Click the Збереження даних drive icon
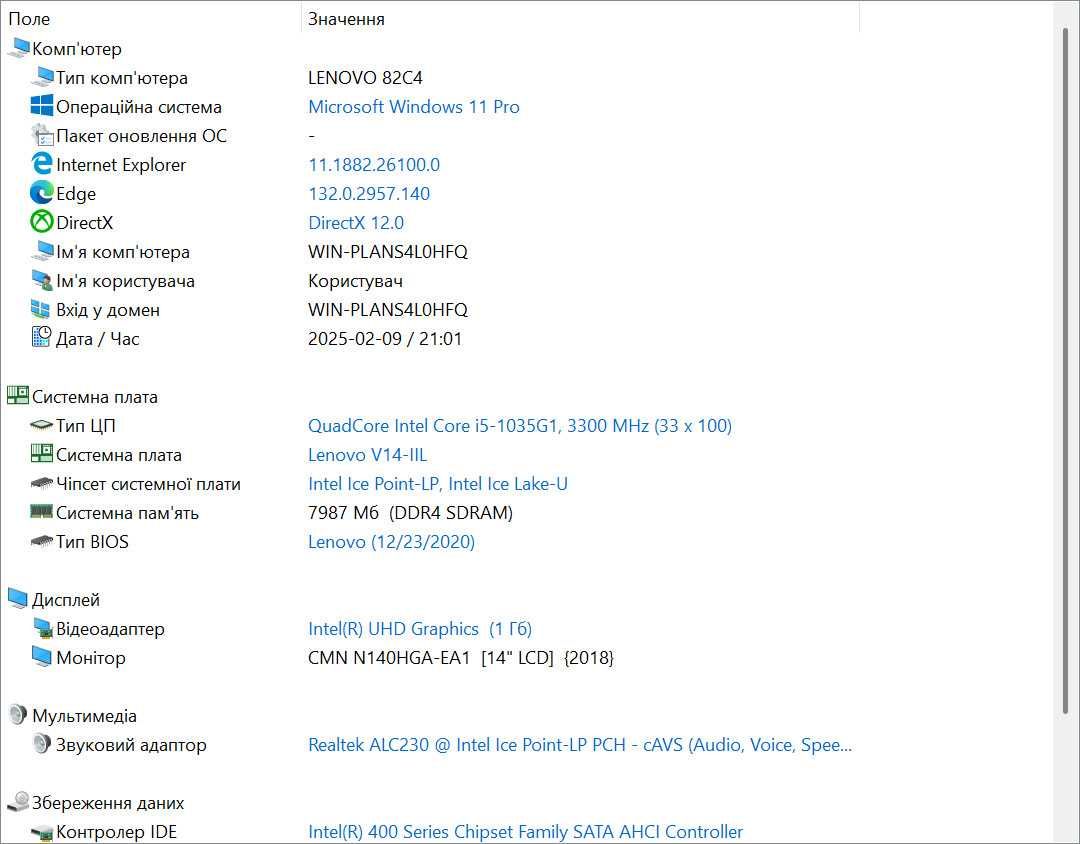 tap(19, 802)
